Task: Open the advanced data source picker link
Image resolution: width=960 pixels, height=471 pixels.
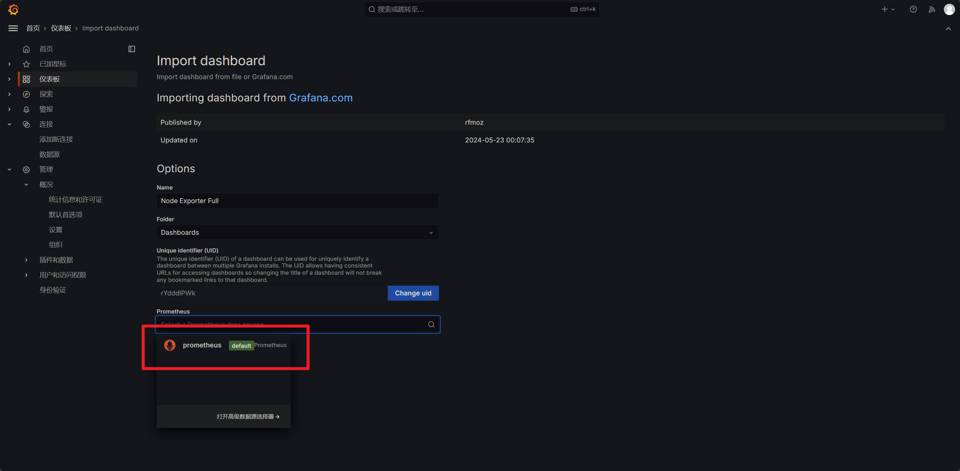Action: 248,416
